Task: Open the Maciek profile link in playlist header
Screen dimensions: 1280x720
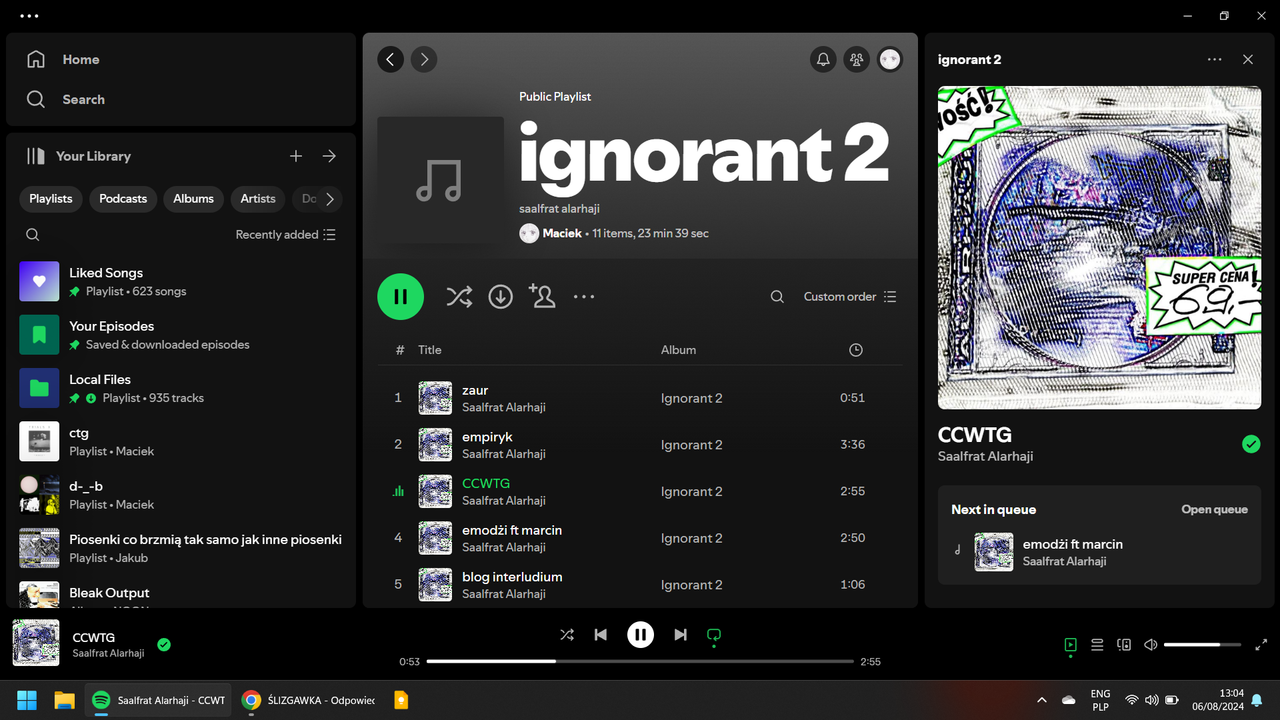Action: 562,233
